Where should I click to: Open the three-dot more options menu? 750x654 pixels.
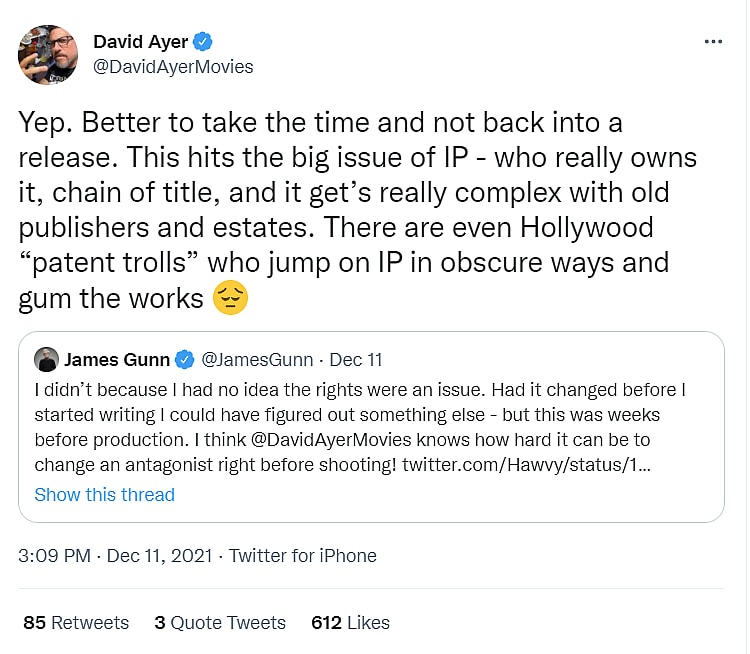click(712, 42)
